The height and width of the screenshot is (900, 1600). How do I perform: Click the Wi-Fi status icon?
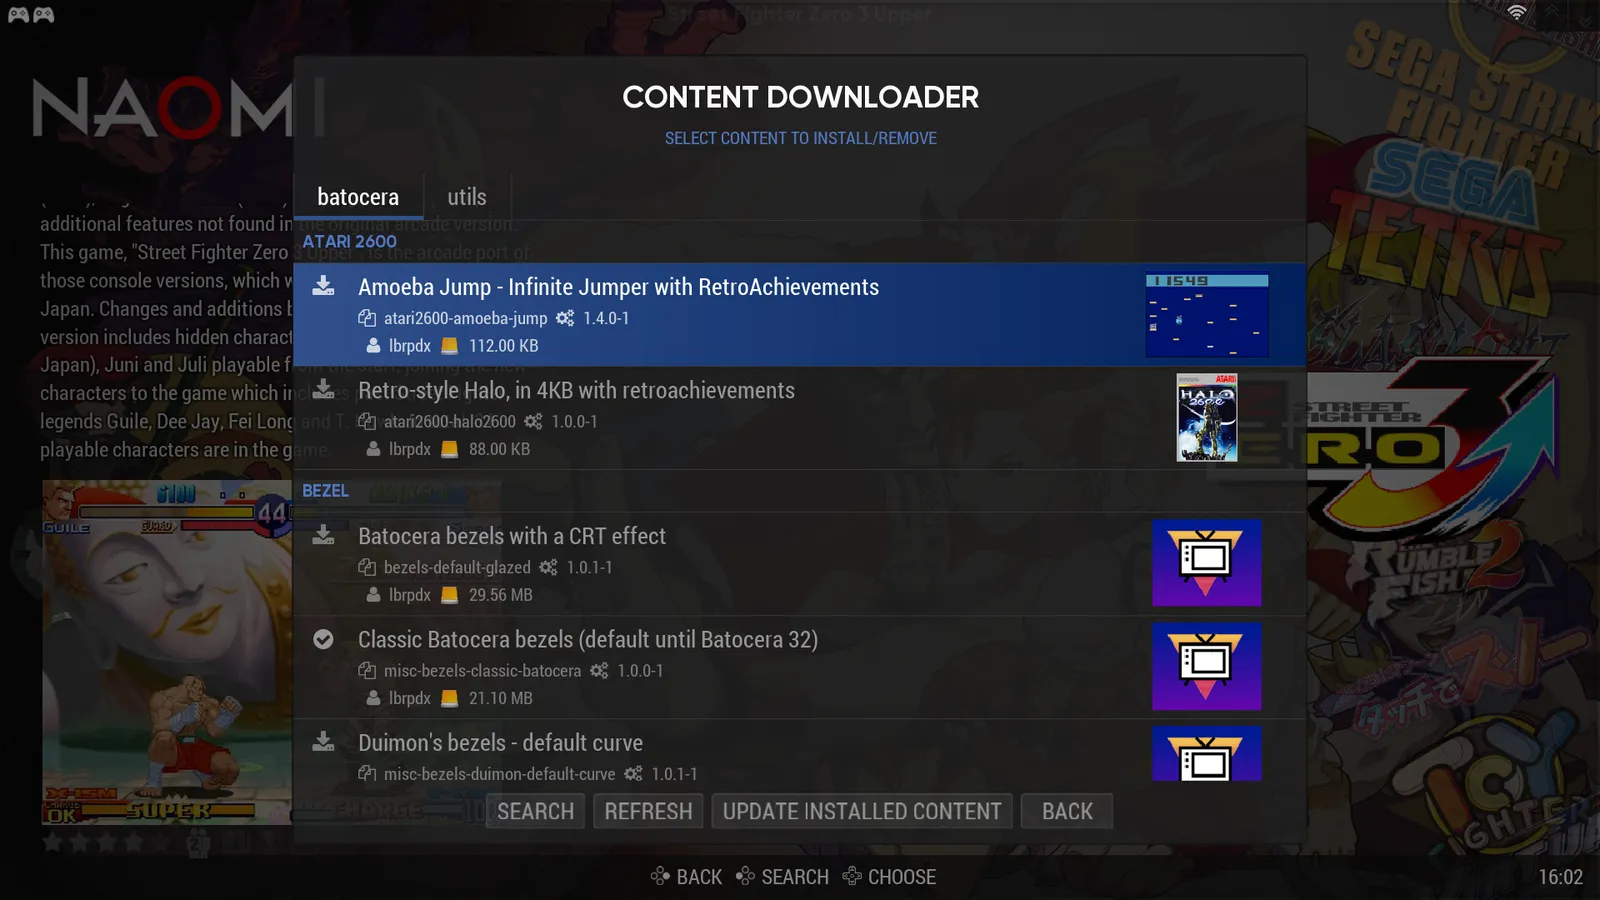tap(1517, 13)
